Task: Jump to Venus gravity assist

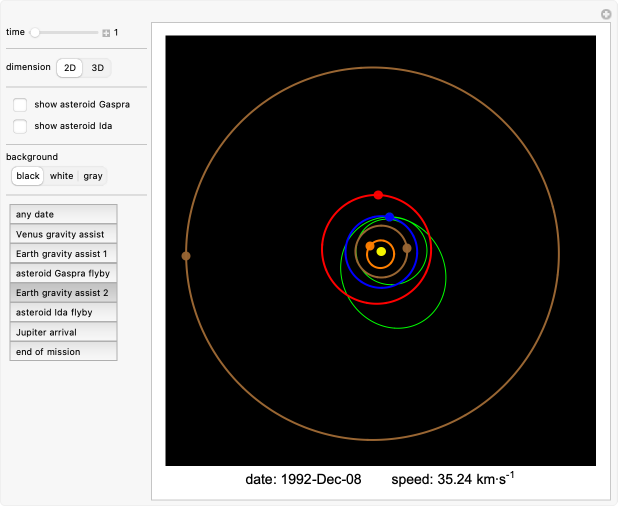Action: click(64, 234)
